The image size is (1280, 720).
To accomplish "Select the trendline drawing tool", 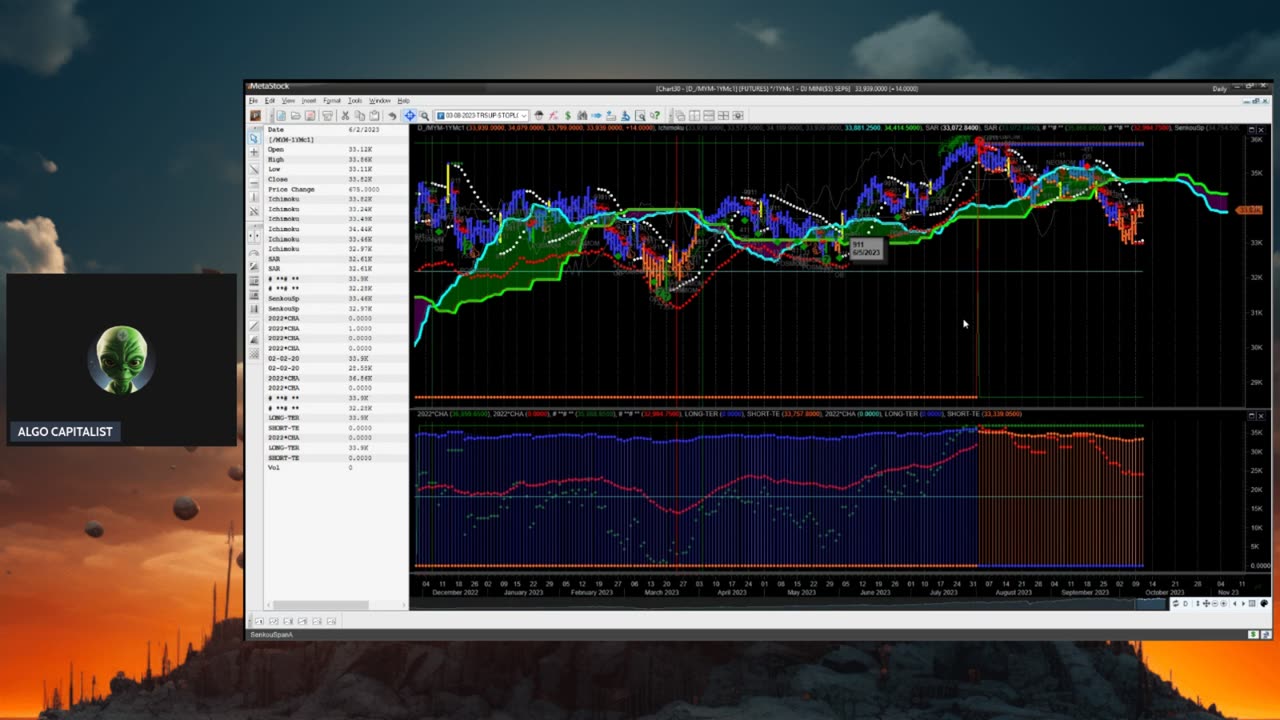I will (x=254, y=171).
